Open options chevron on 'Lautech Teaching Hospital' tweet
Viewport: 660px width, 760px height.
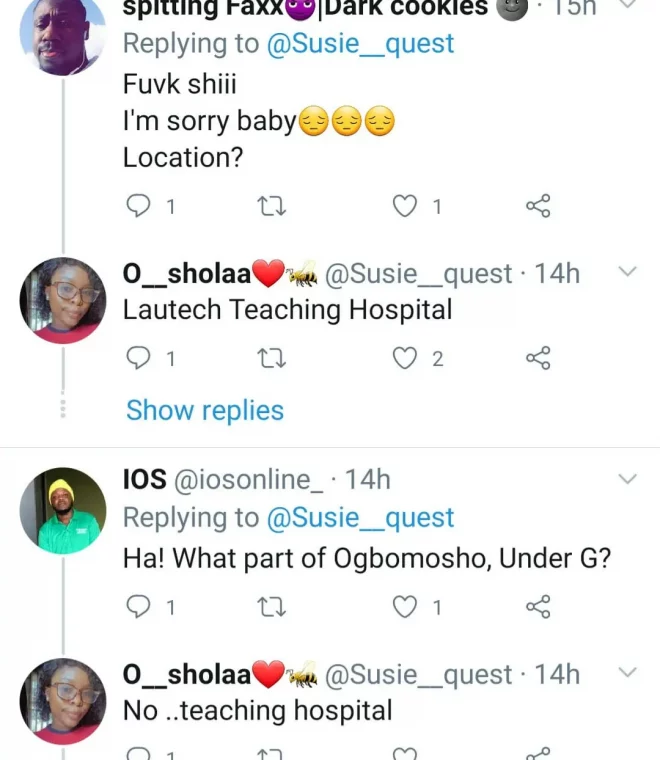tap(627, 272)
